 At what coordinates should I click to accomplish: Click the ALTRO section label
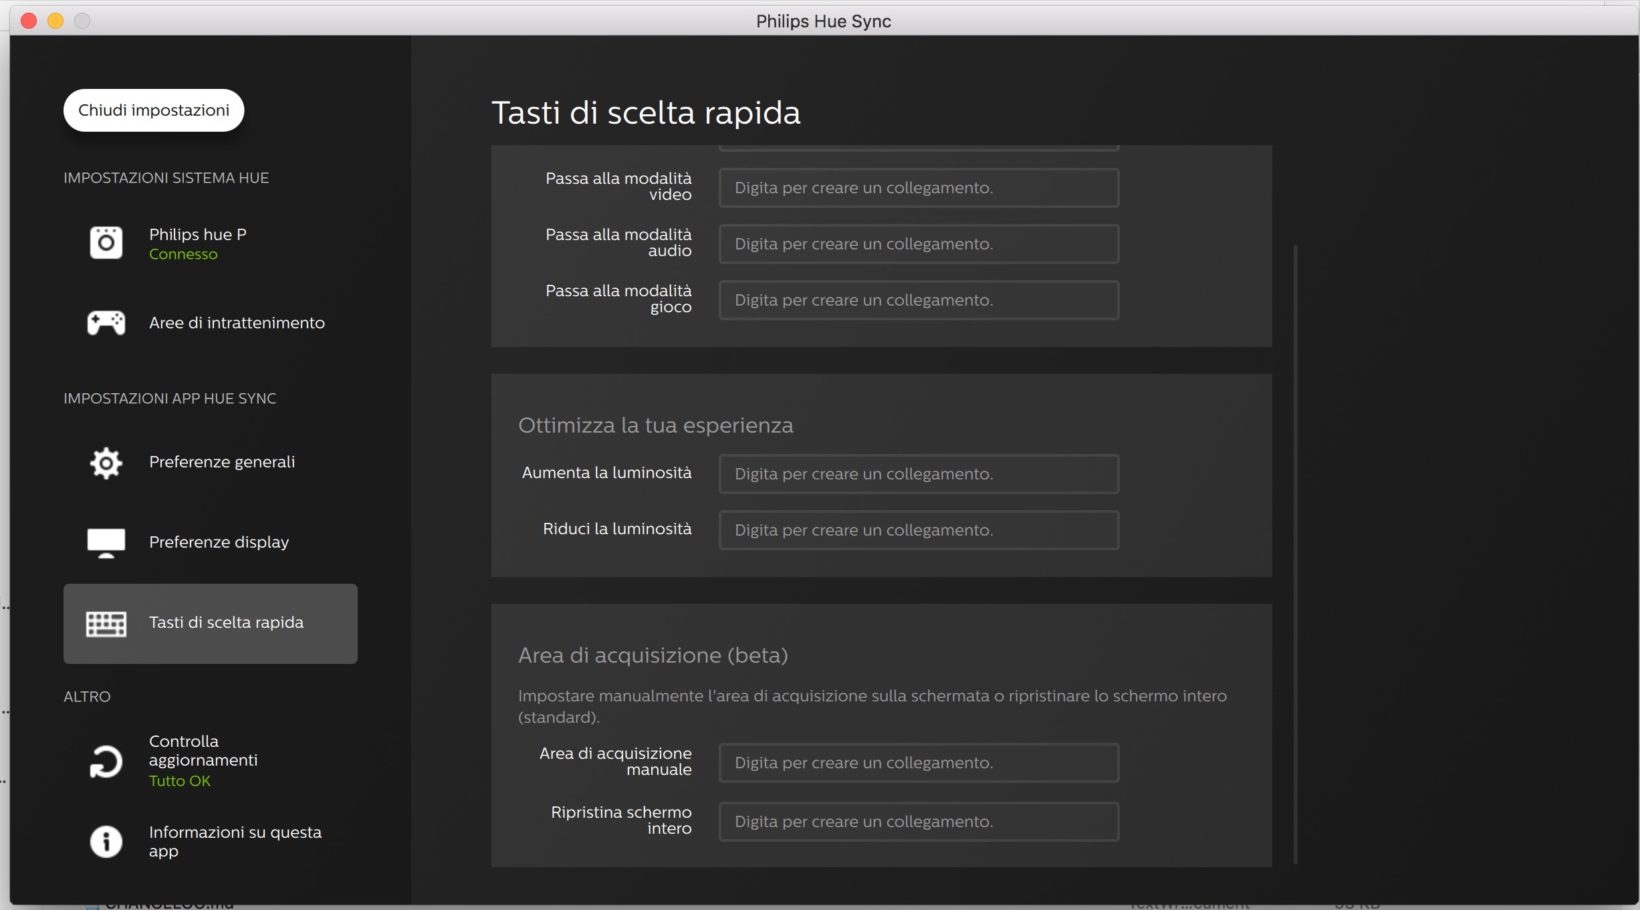[87, 696]
